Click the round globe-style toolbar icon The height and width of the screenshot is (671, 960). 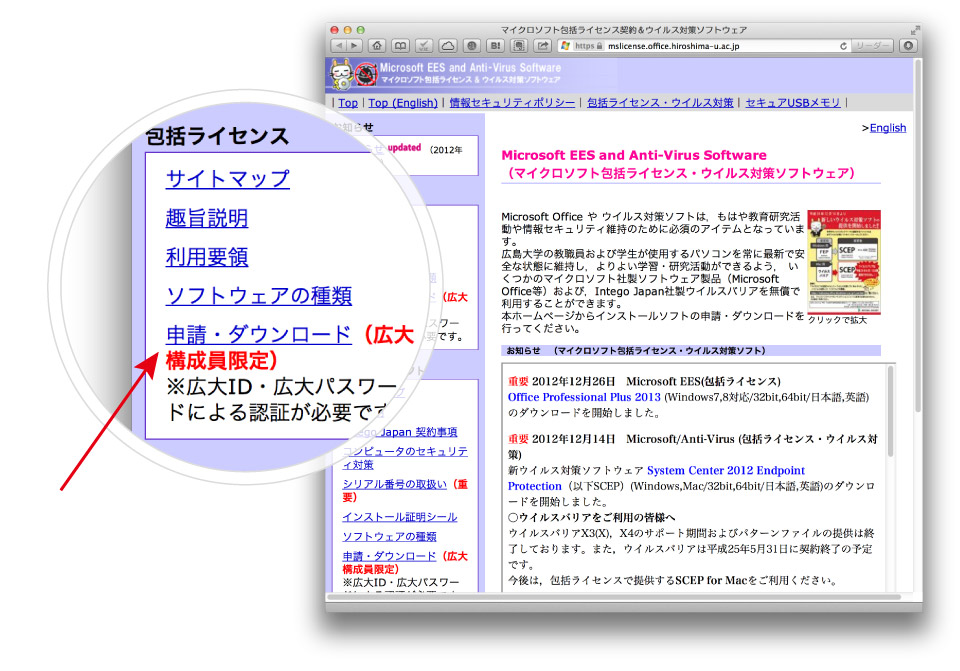click(471, 46)
